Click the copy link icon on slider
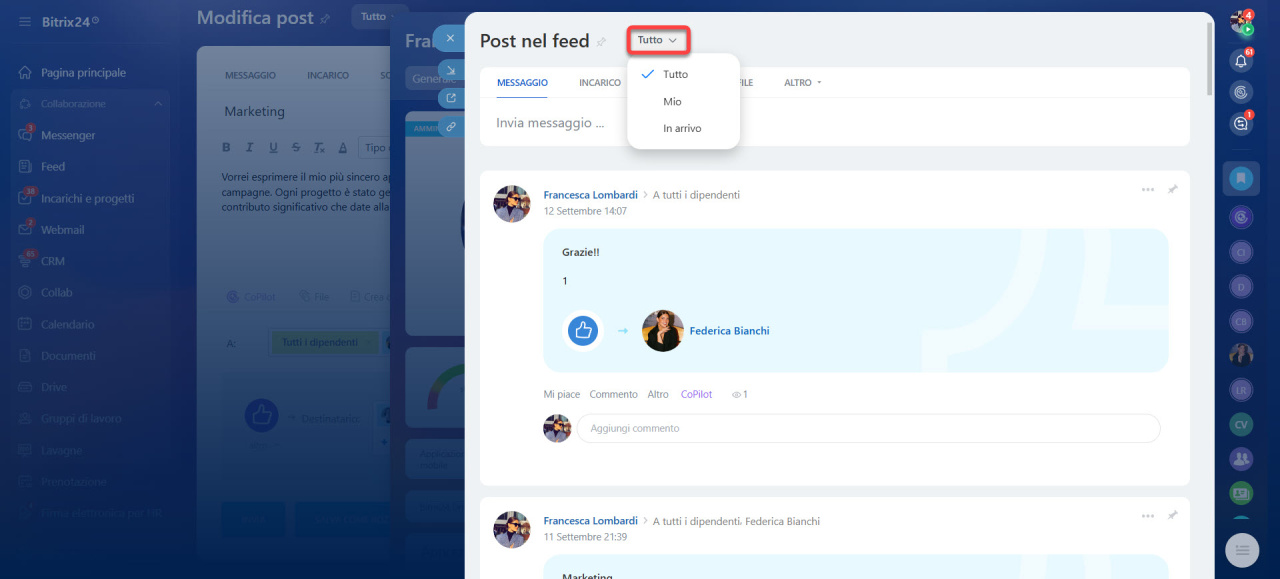 tap(451, 127)
